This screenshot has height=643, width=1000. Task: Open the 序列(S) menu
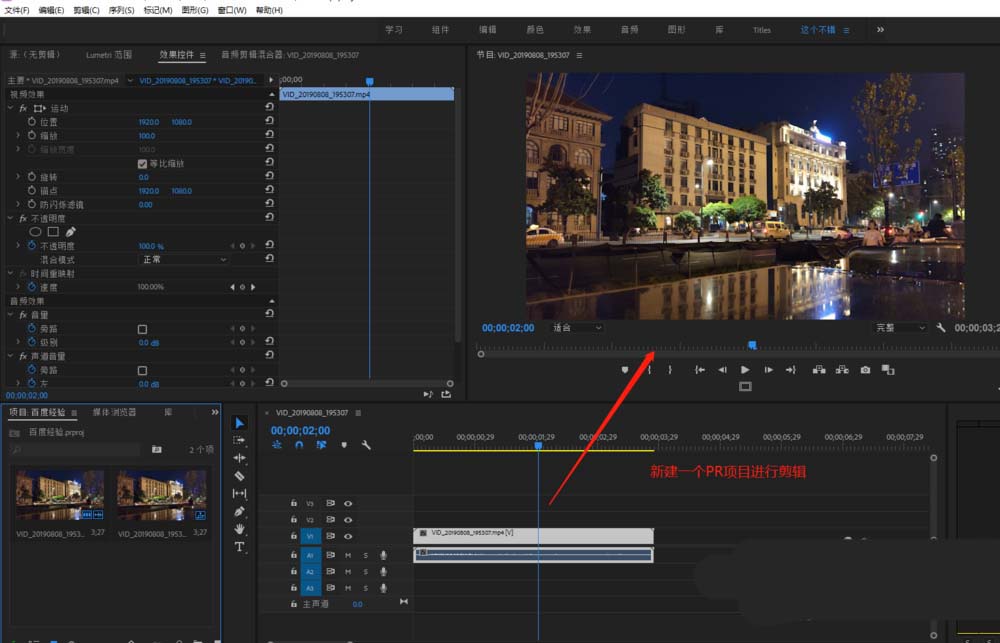point(121,10)
